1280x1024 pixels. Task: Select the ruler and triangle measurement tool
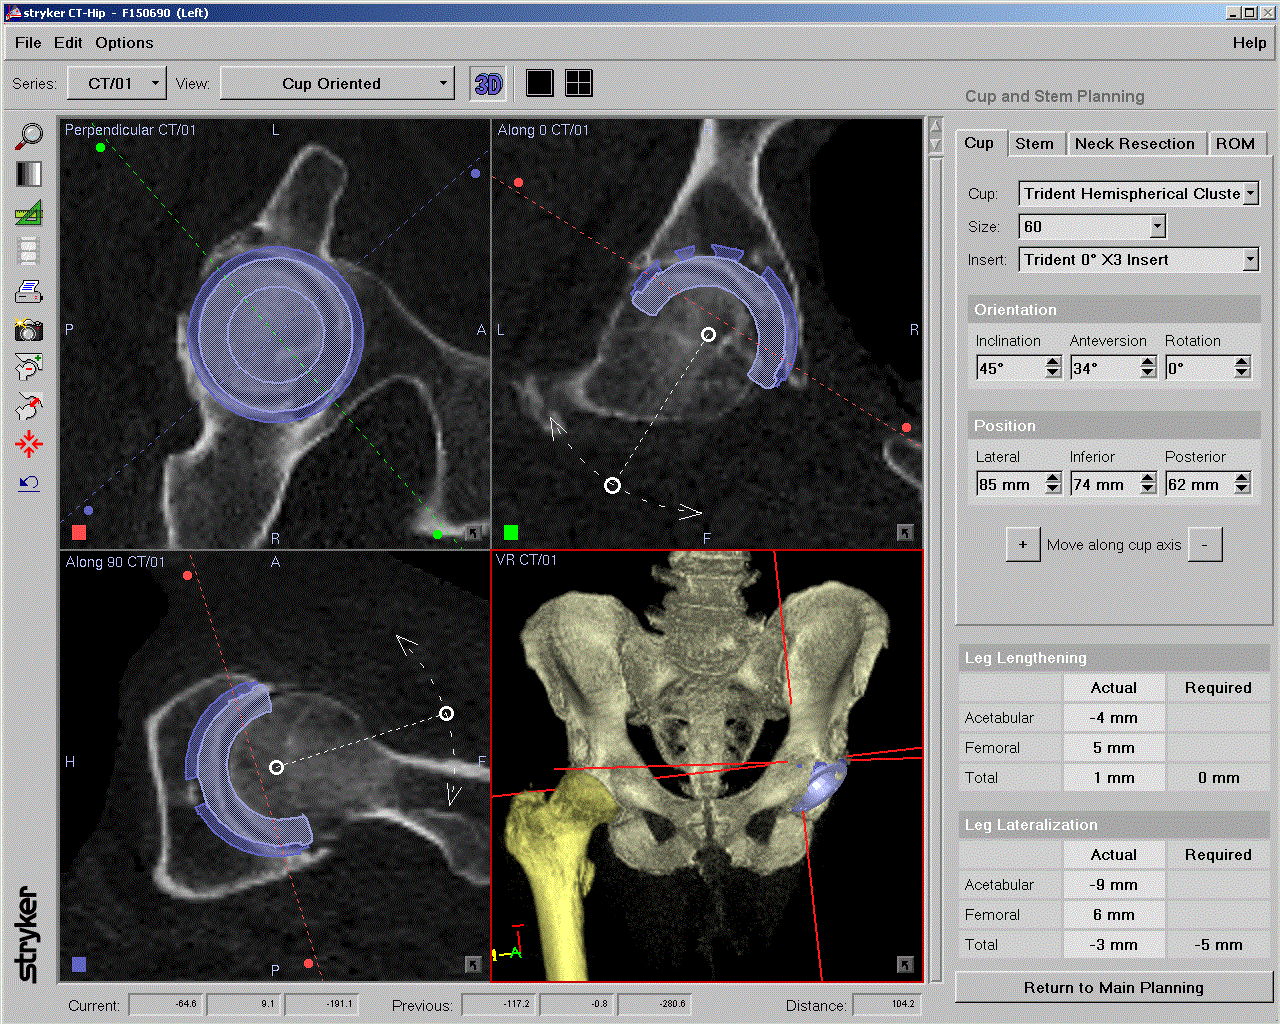pyautogui.click(x=29, y=212)
